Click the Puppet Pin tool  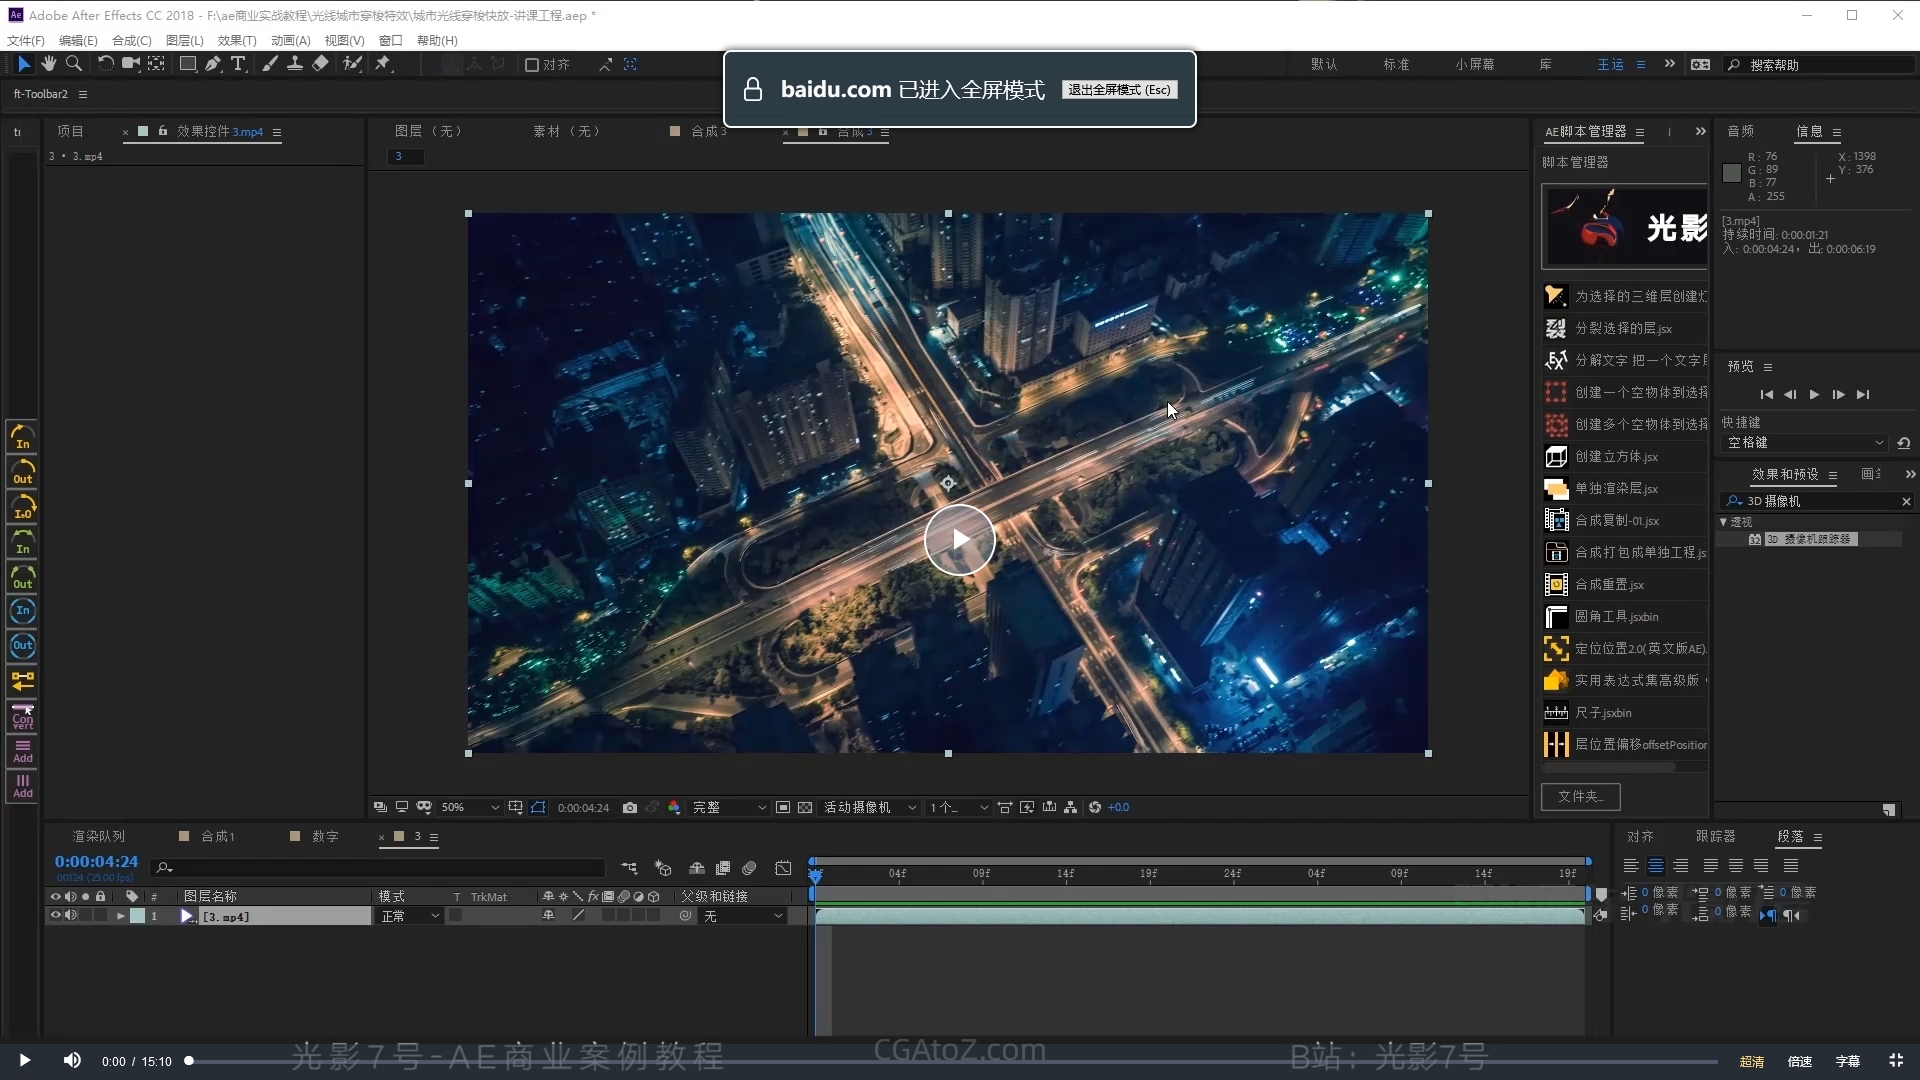pos(383,64)
